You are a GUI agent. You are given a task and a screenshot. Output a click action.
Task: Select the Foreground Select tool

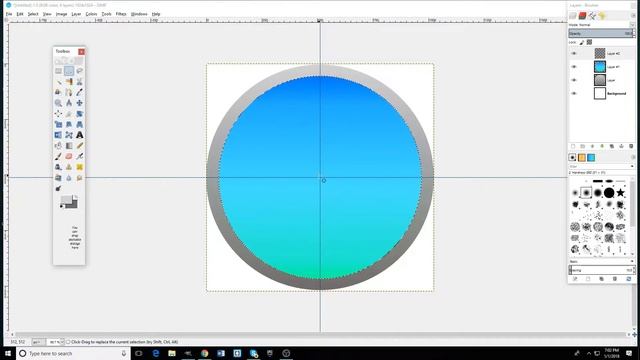(58, 92)
